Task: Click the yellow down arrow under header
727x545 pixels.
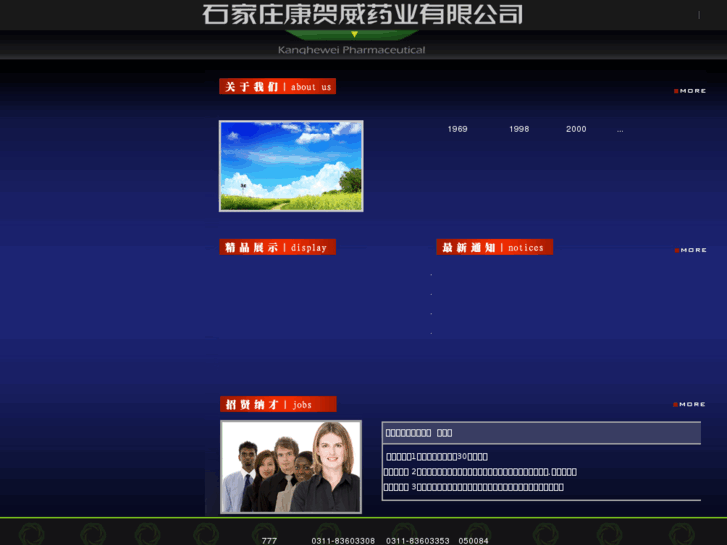Action: pyautogui.click(x=354, y=34)
